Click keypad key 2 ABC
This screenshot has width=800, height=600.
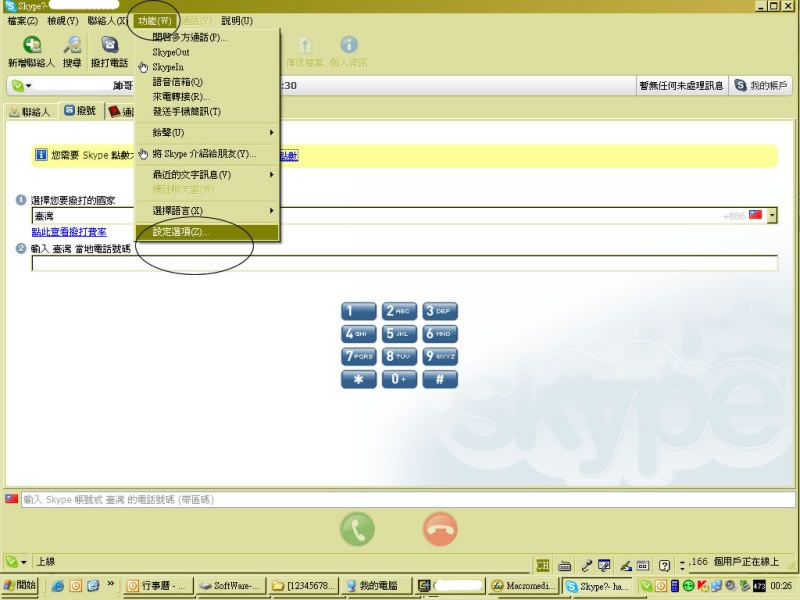coord(399,311)
